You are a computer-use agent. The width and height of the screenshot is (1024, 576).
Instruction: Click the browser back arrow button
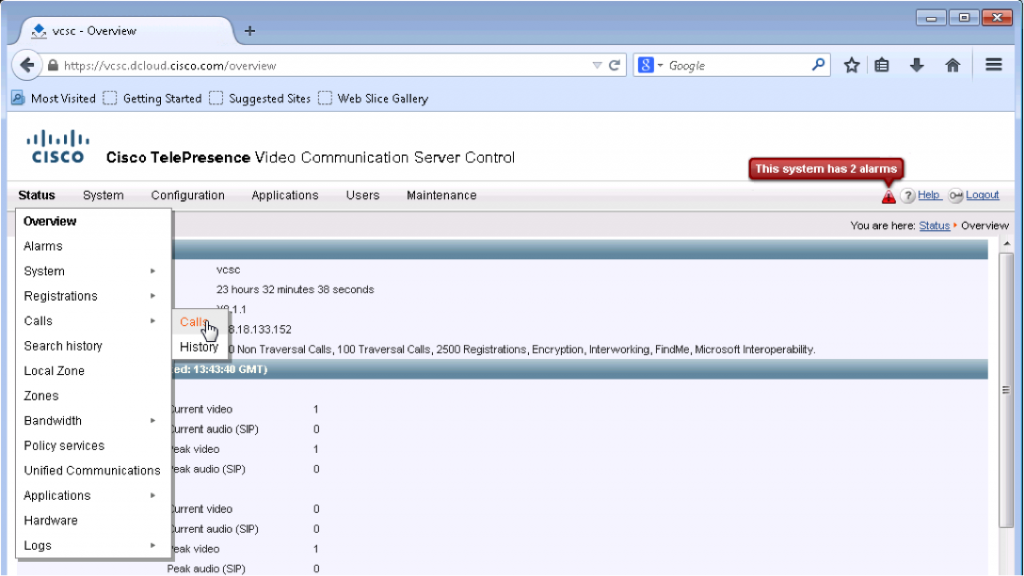coord(27,65)
